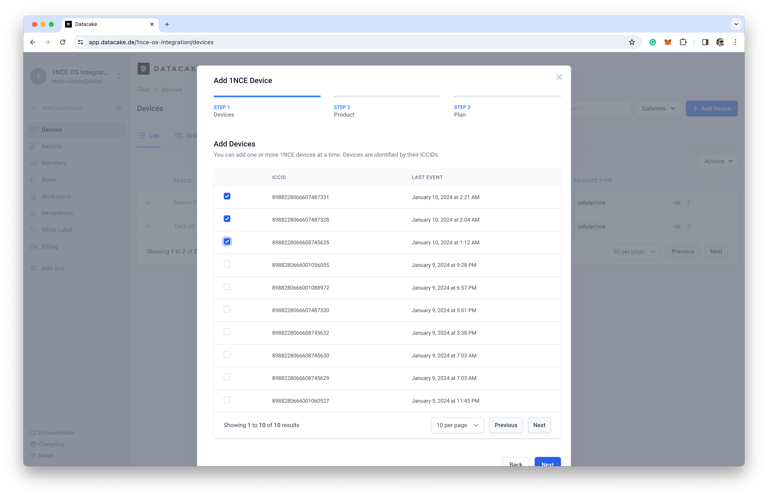The image size is (768, 497).
Task: Click the blue Next button
Action: click(547, 463)
